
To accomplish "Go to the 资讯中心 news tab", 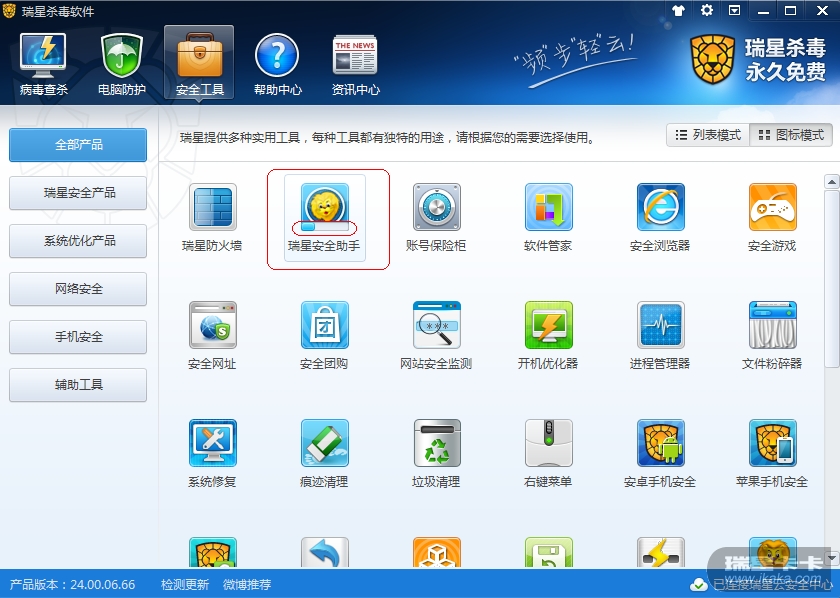I will (355, 64).
